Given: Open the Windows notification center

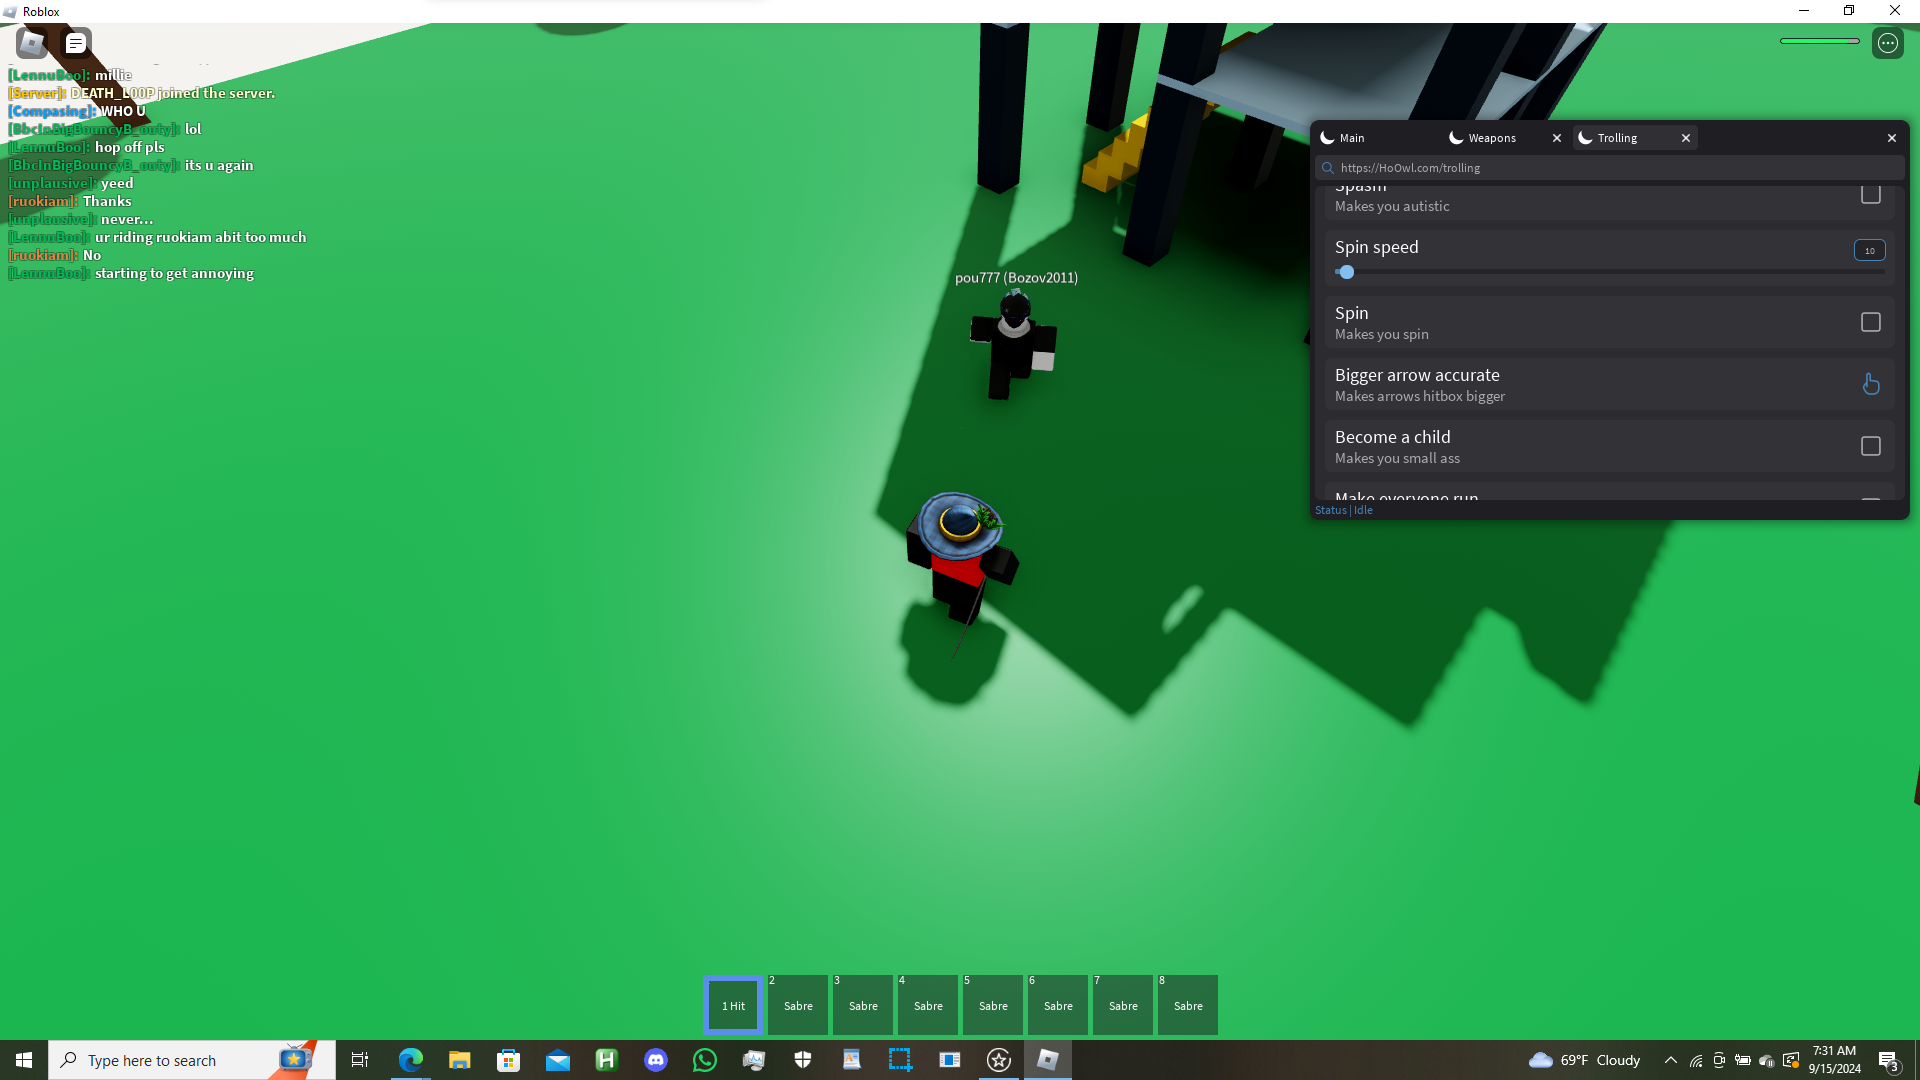Looking at the screenshot, I should 1888,1060.
